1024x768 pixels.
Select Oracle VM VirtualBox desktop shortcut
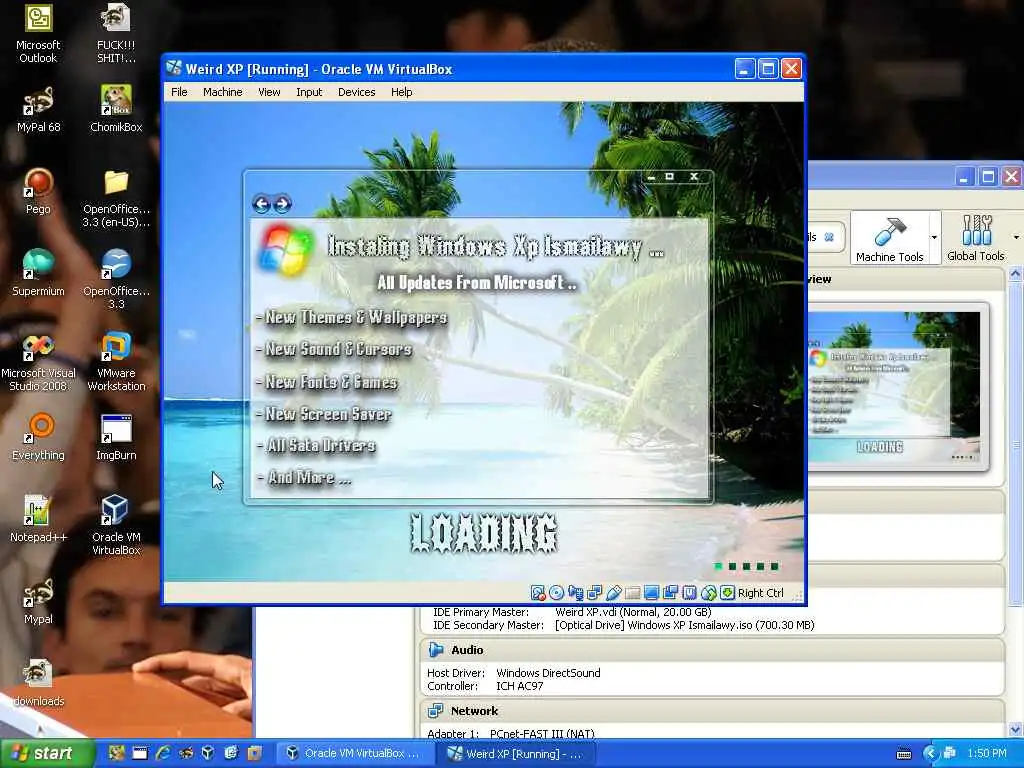(x=116, y=526)
